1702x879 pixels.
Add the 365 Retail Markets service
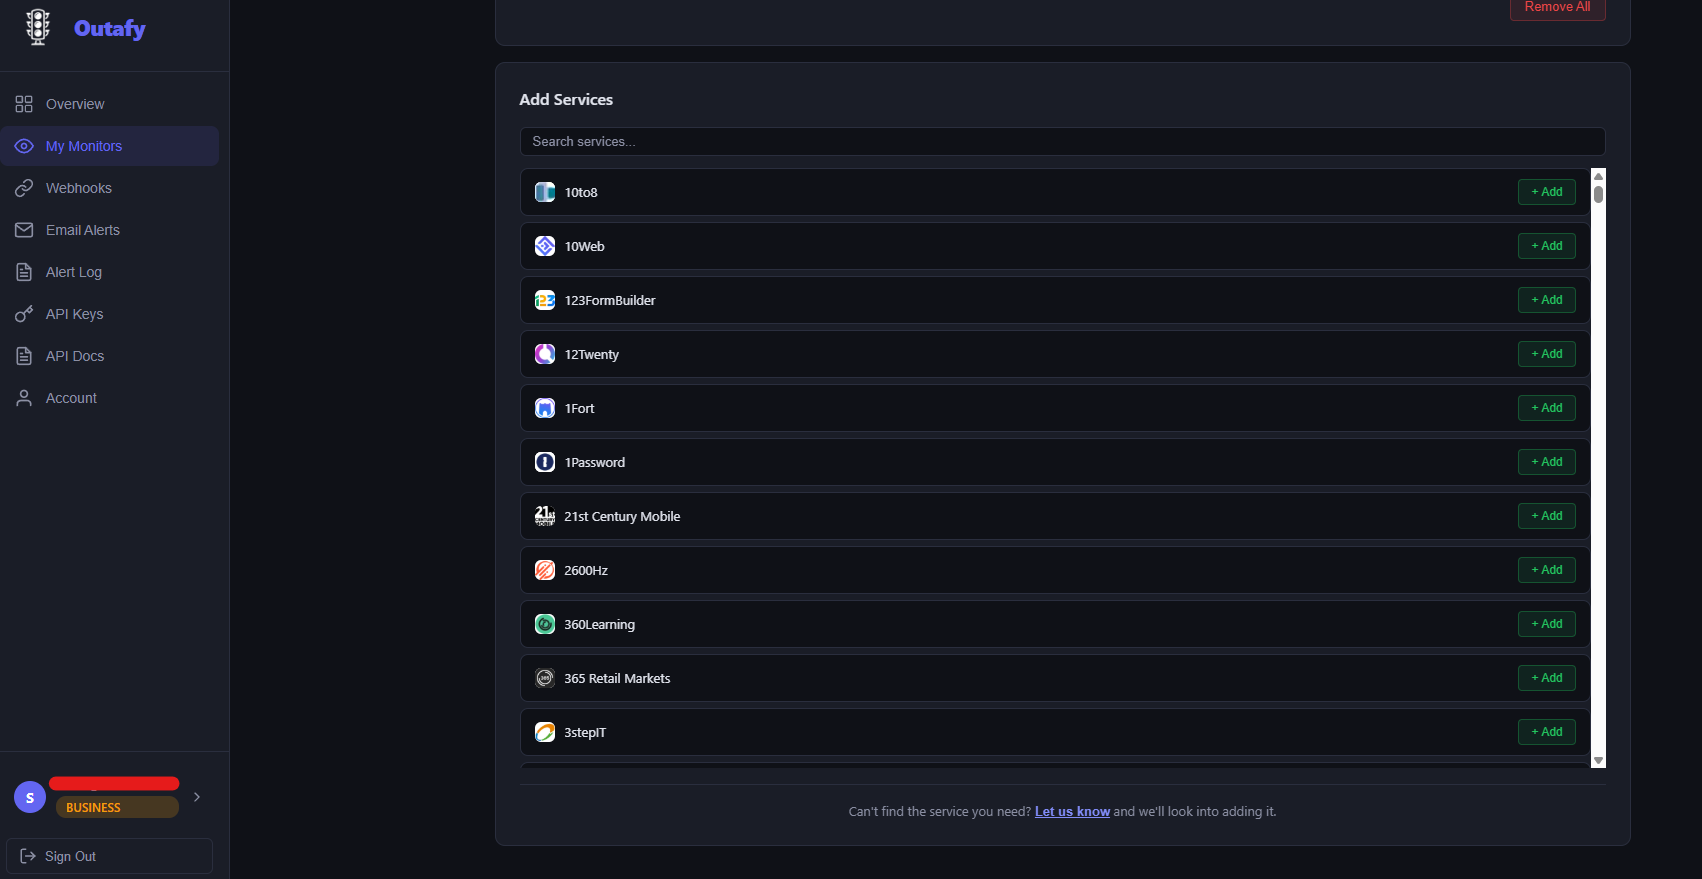1546,678
